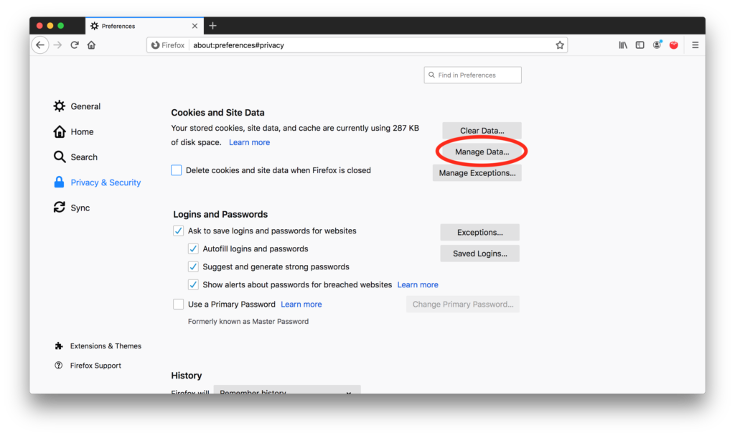Toggle the sidebar view icon
Screen dimensions: 735x437
tap(640, 45)
